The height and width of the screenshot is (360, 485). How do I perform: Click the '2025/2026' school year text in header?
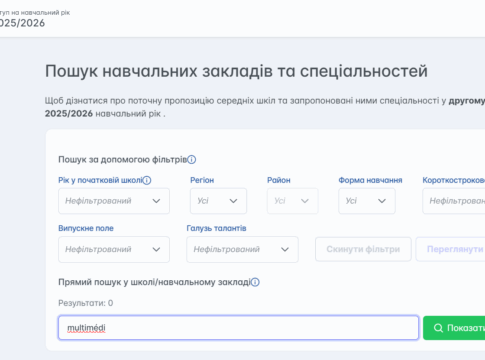[x=22, y=23]
